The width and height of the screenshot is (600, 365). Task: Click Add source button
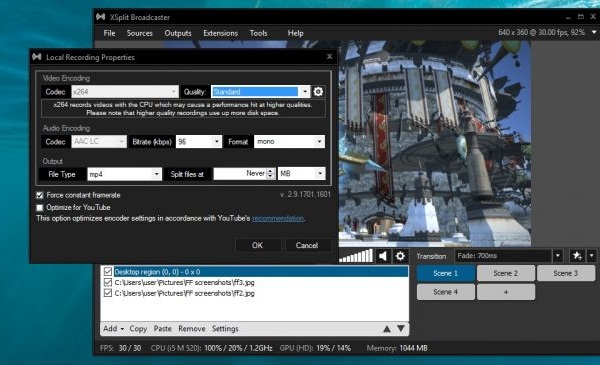point(113,329)
